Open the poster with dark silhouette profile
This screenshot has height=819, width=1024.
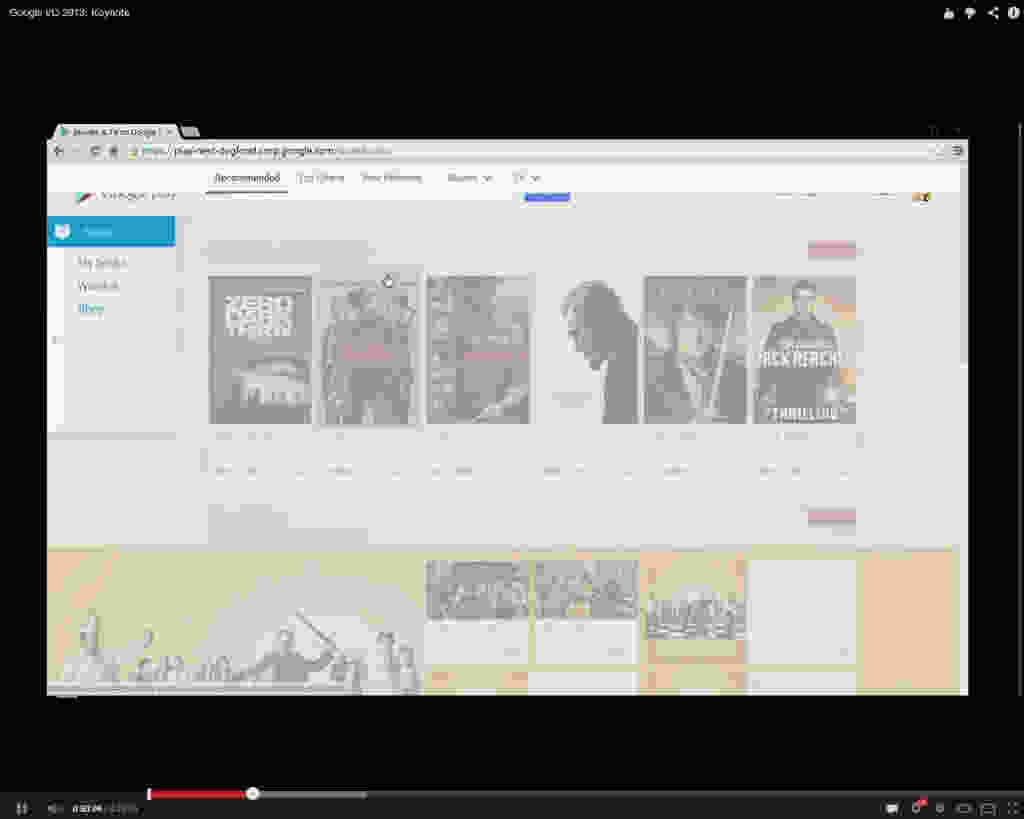point(588,350)
